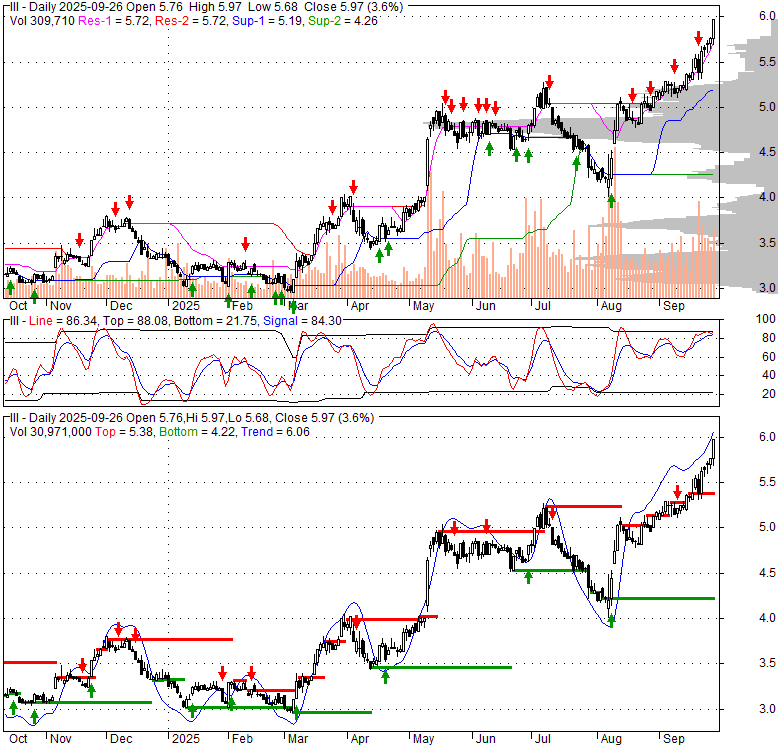Screen dimensions: 780x745
Task: Click the 'Sup-2 = 4.26' green legend label
Action: pyautogui.click(x=343, y=21)
